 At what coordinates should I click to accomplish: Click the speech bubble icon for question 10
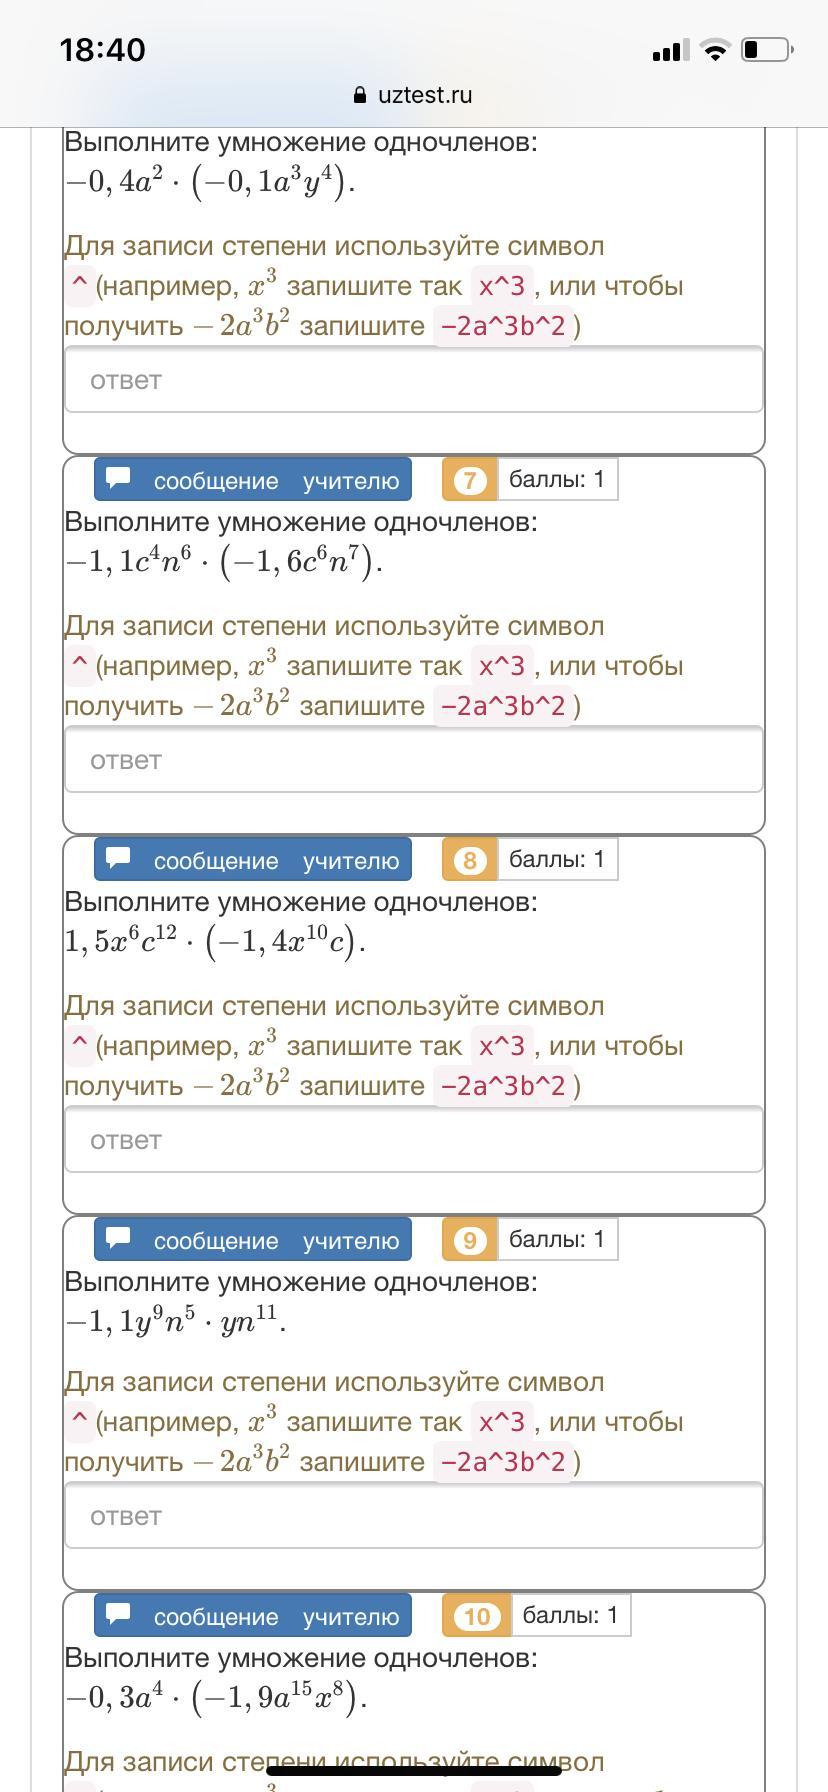click(x=119, y=1614)
